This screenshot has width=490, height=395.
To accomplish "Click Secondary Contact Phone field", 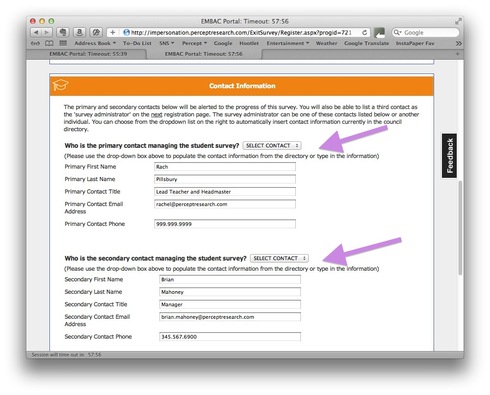I will point(230,337).
